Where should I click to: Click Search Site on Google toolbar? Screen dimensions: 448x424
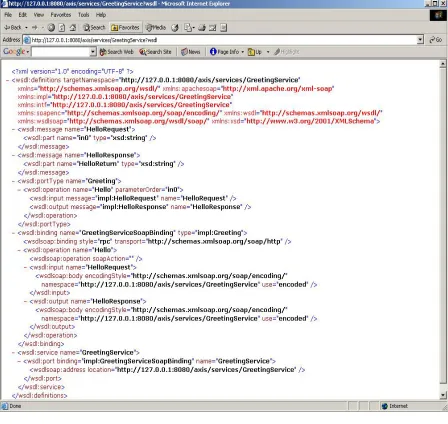tap(156, 52)
